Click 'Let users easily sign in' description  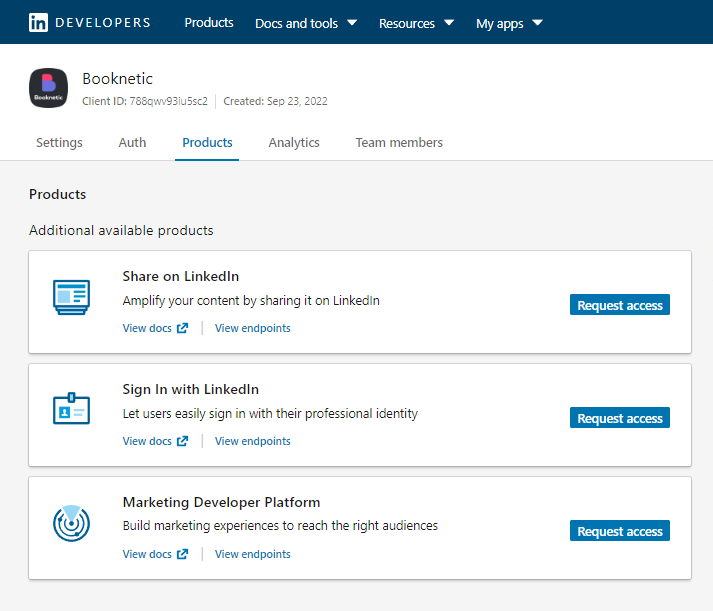coord(270,414)
